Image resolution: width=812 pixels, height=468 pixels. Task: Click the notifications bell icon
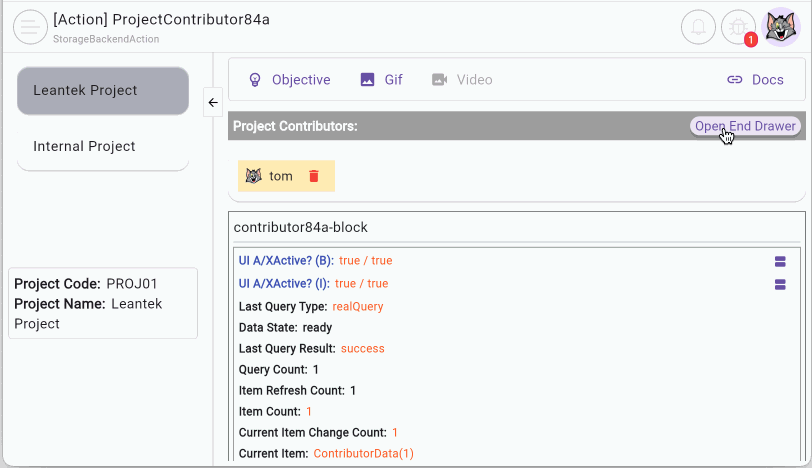tap(698, 27)
